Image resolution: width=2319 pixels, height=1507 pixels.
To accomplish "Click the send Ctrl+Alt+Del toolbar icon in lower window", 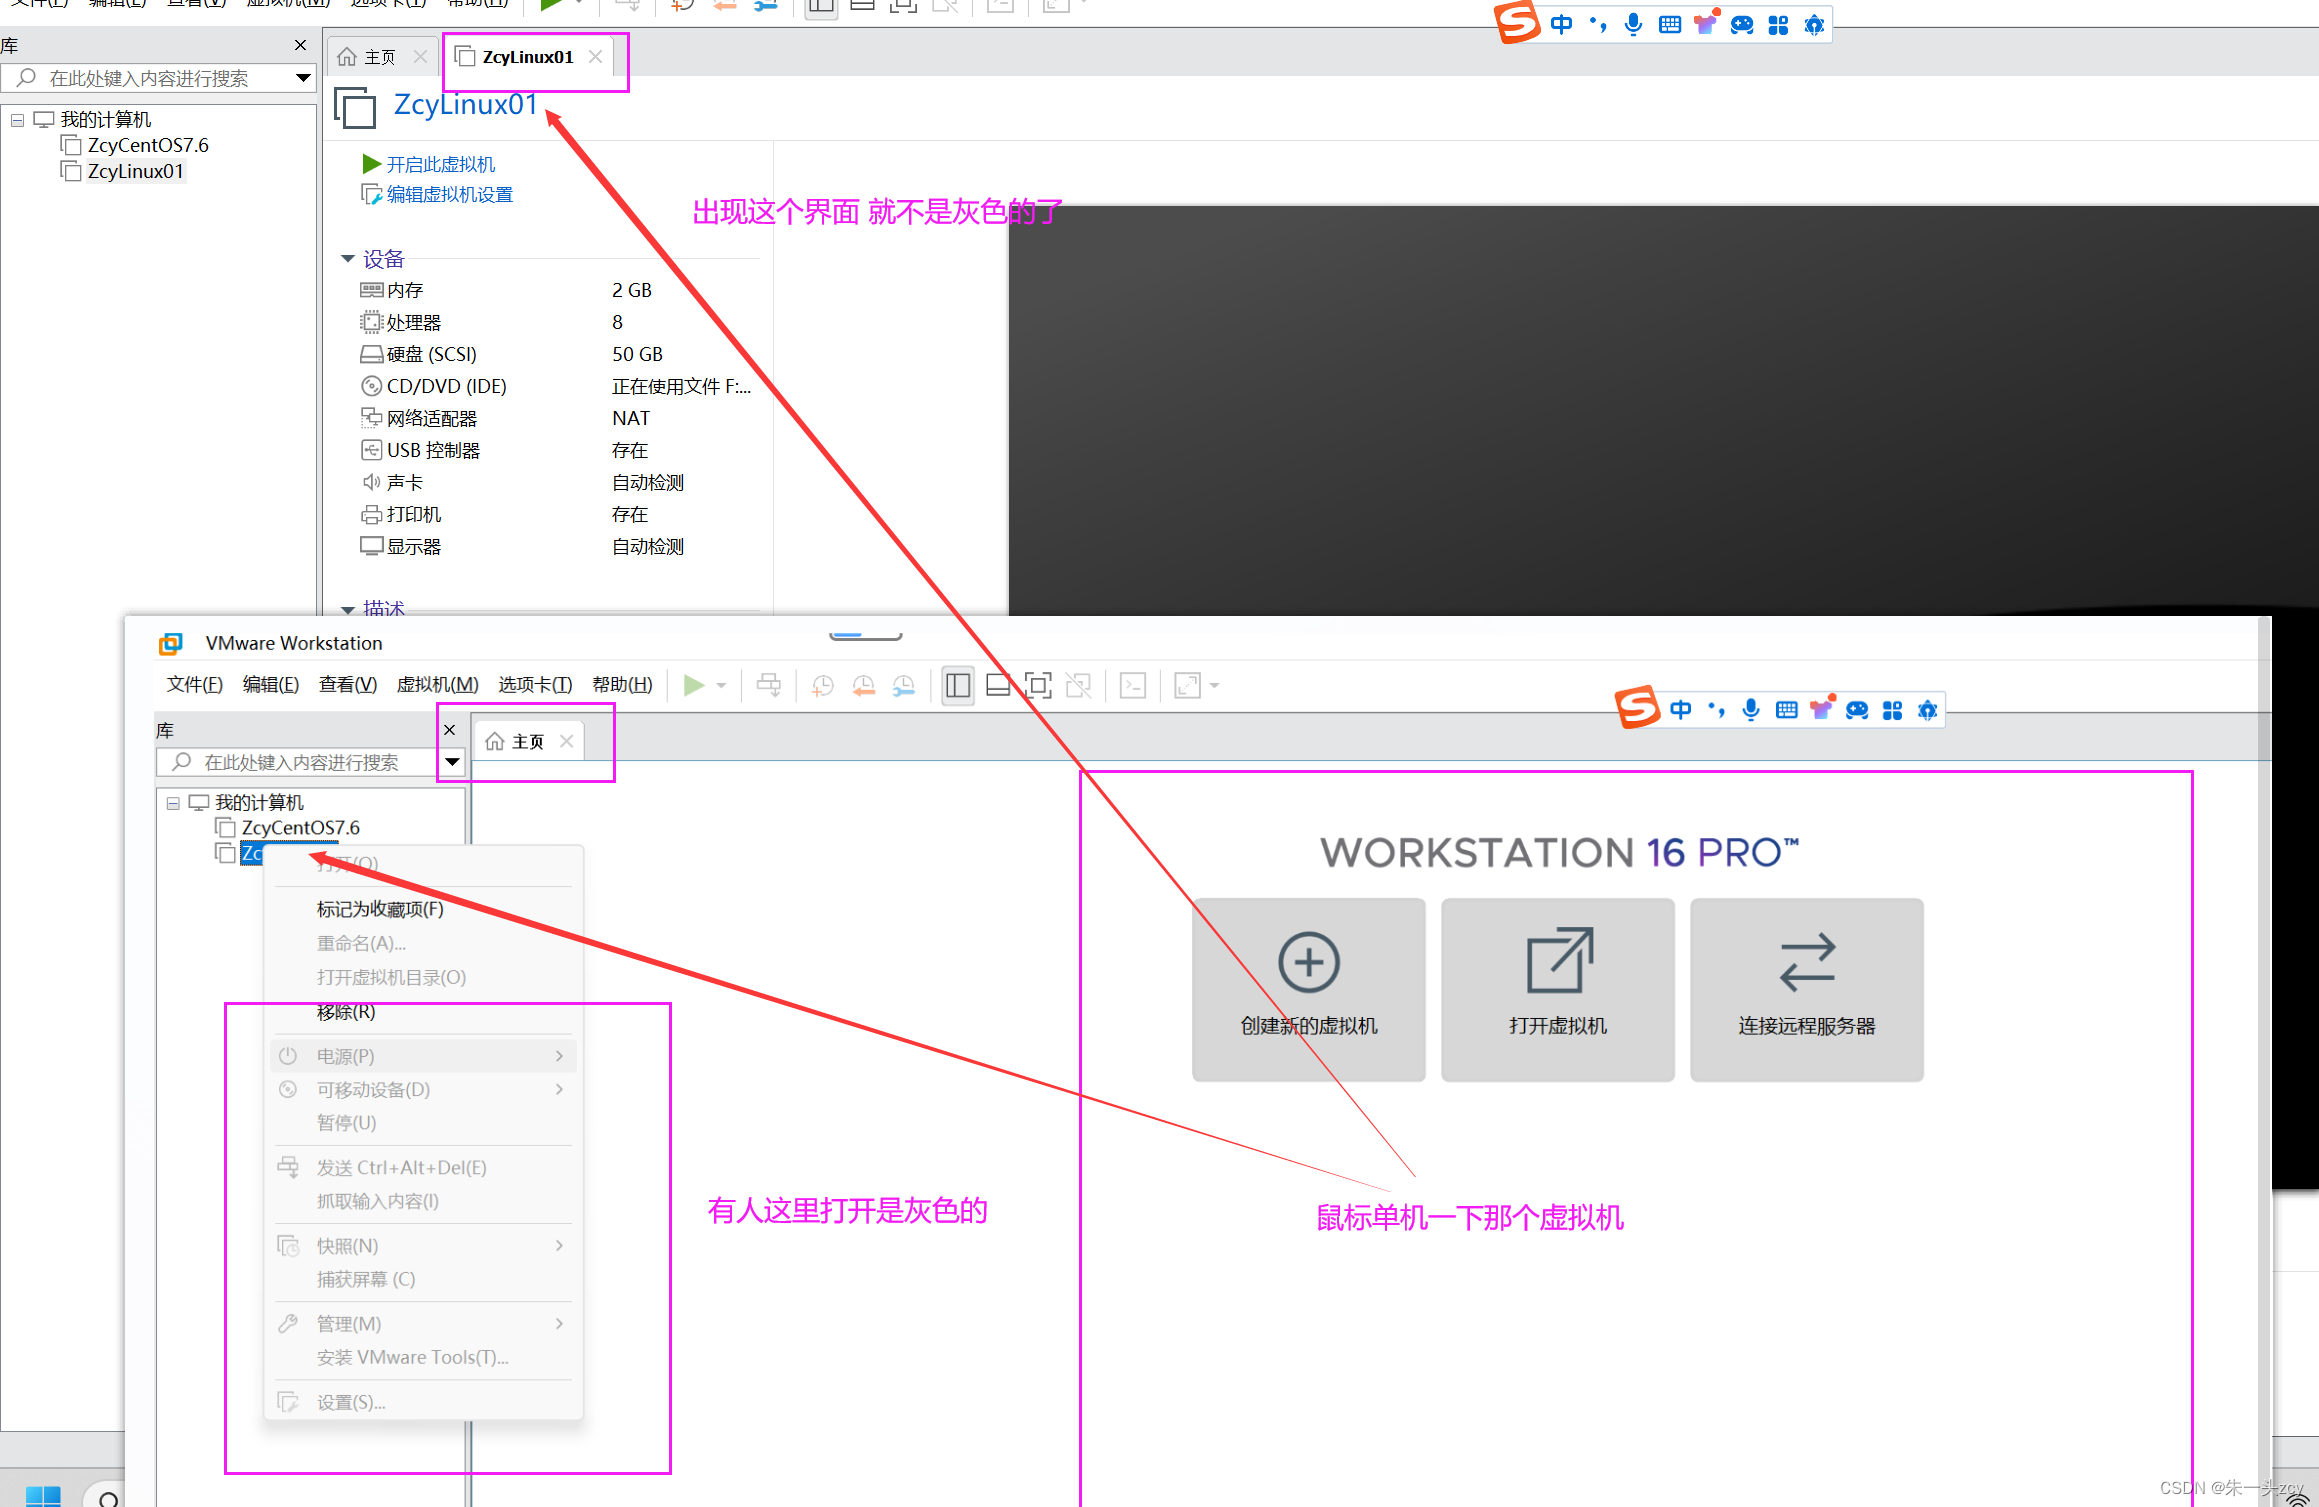I will [769, 686].
